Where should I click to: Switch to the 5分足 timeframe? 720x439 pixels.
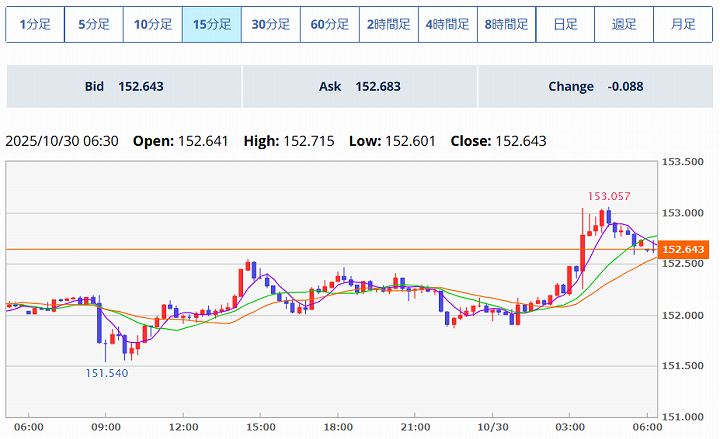click(94, 24)
